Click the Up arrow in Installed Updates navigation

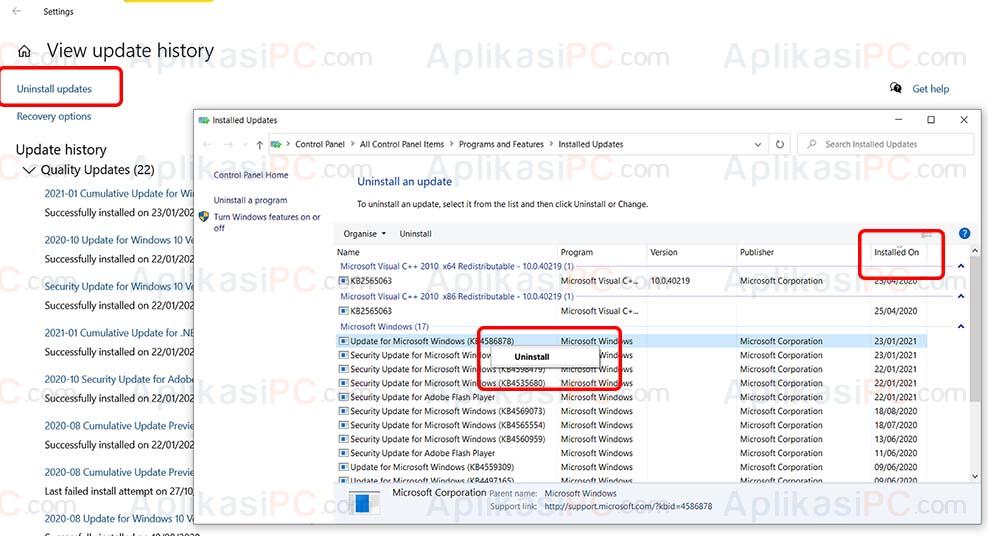259,144
